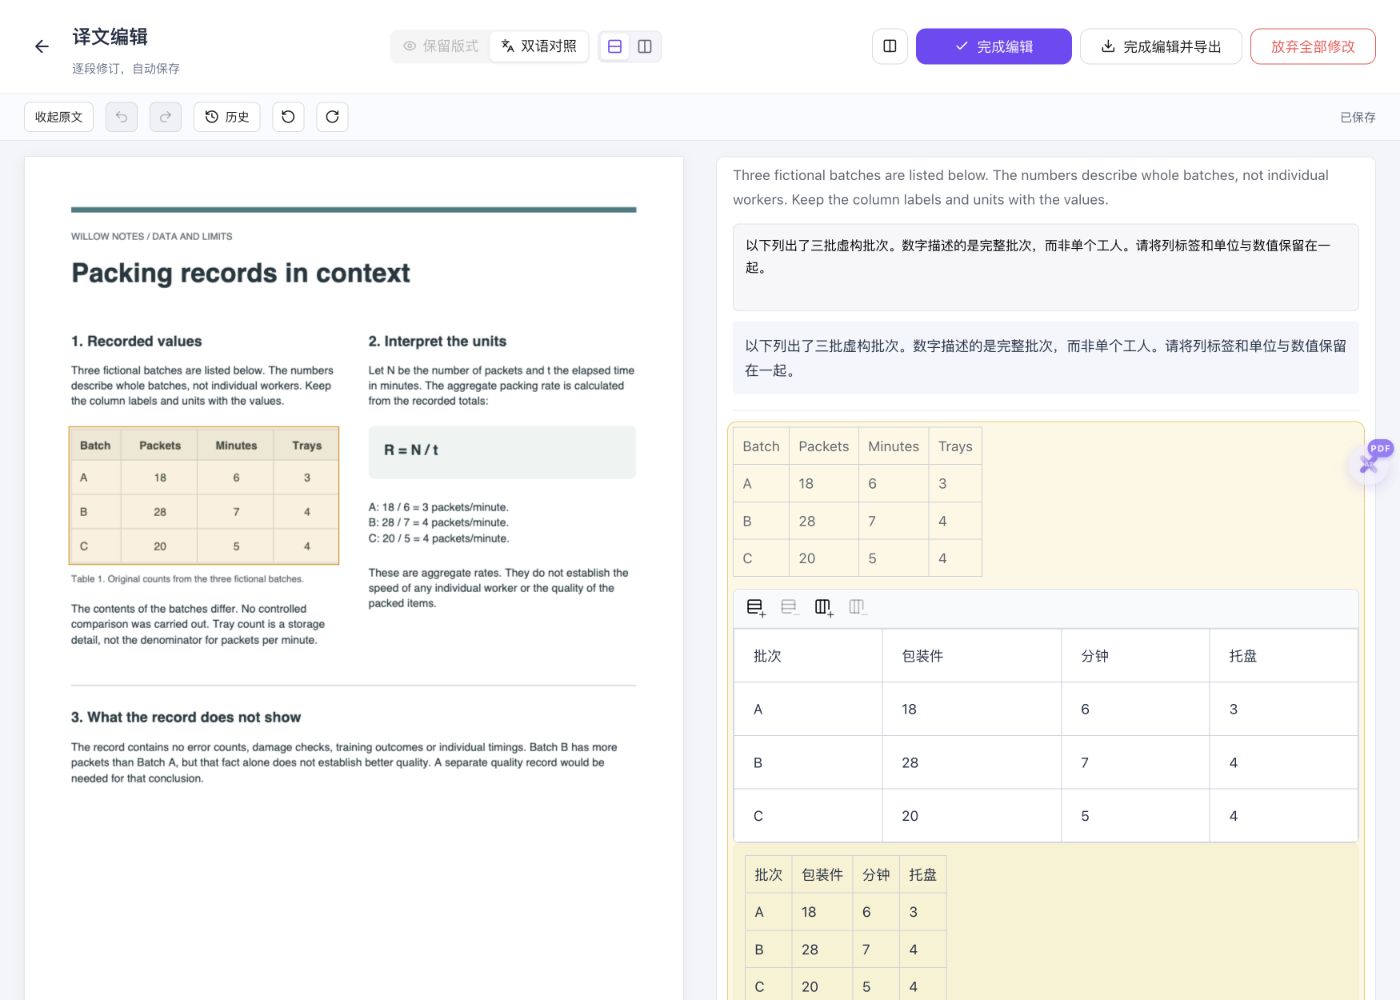
Task: Click the 'Packing records in context' heading
Action: 241,273
